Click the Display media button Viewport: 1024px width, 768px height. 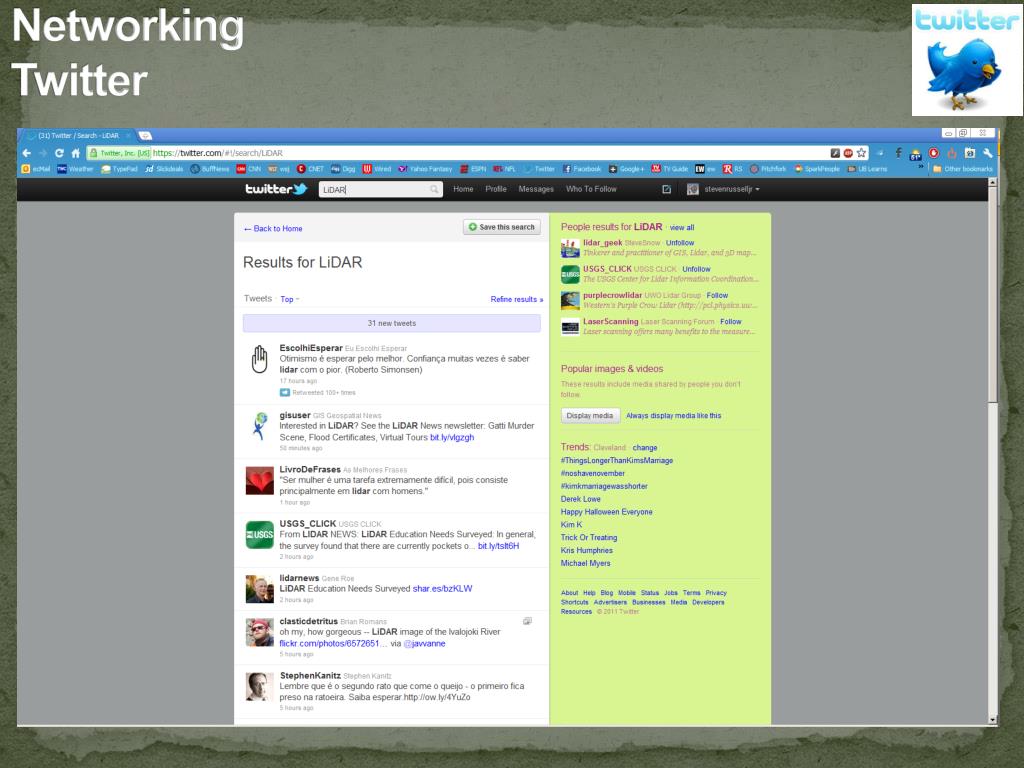(590, 415)
